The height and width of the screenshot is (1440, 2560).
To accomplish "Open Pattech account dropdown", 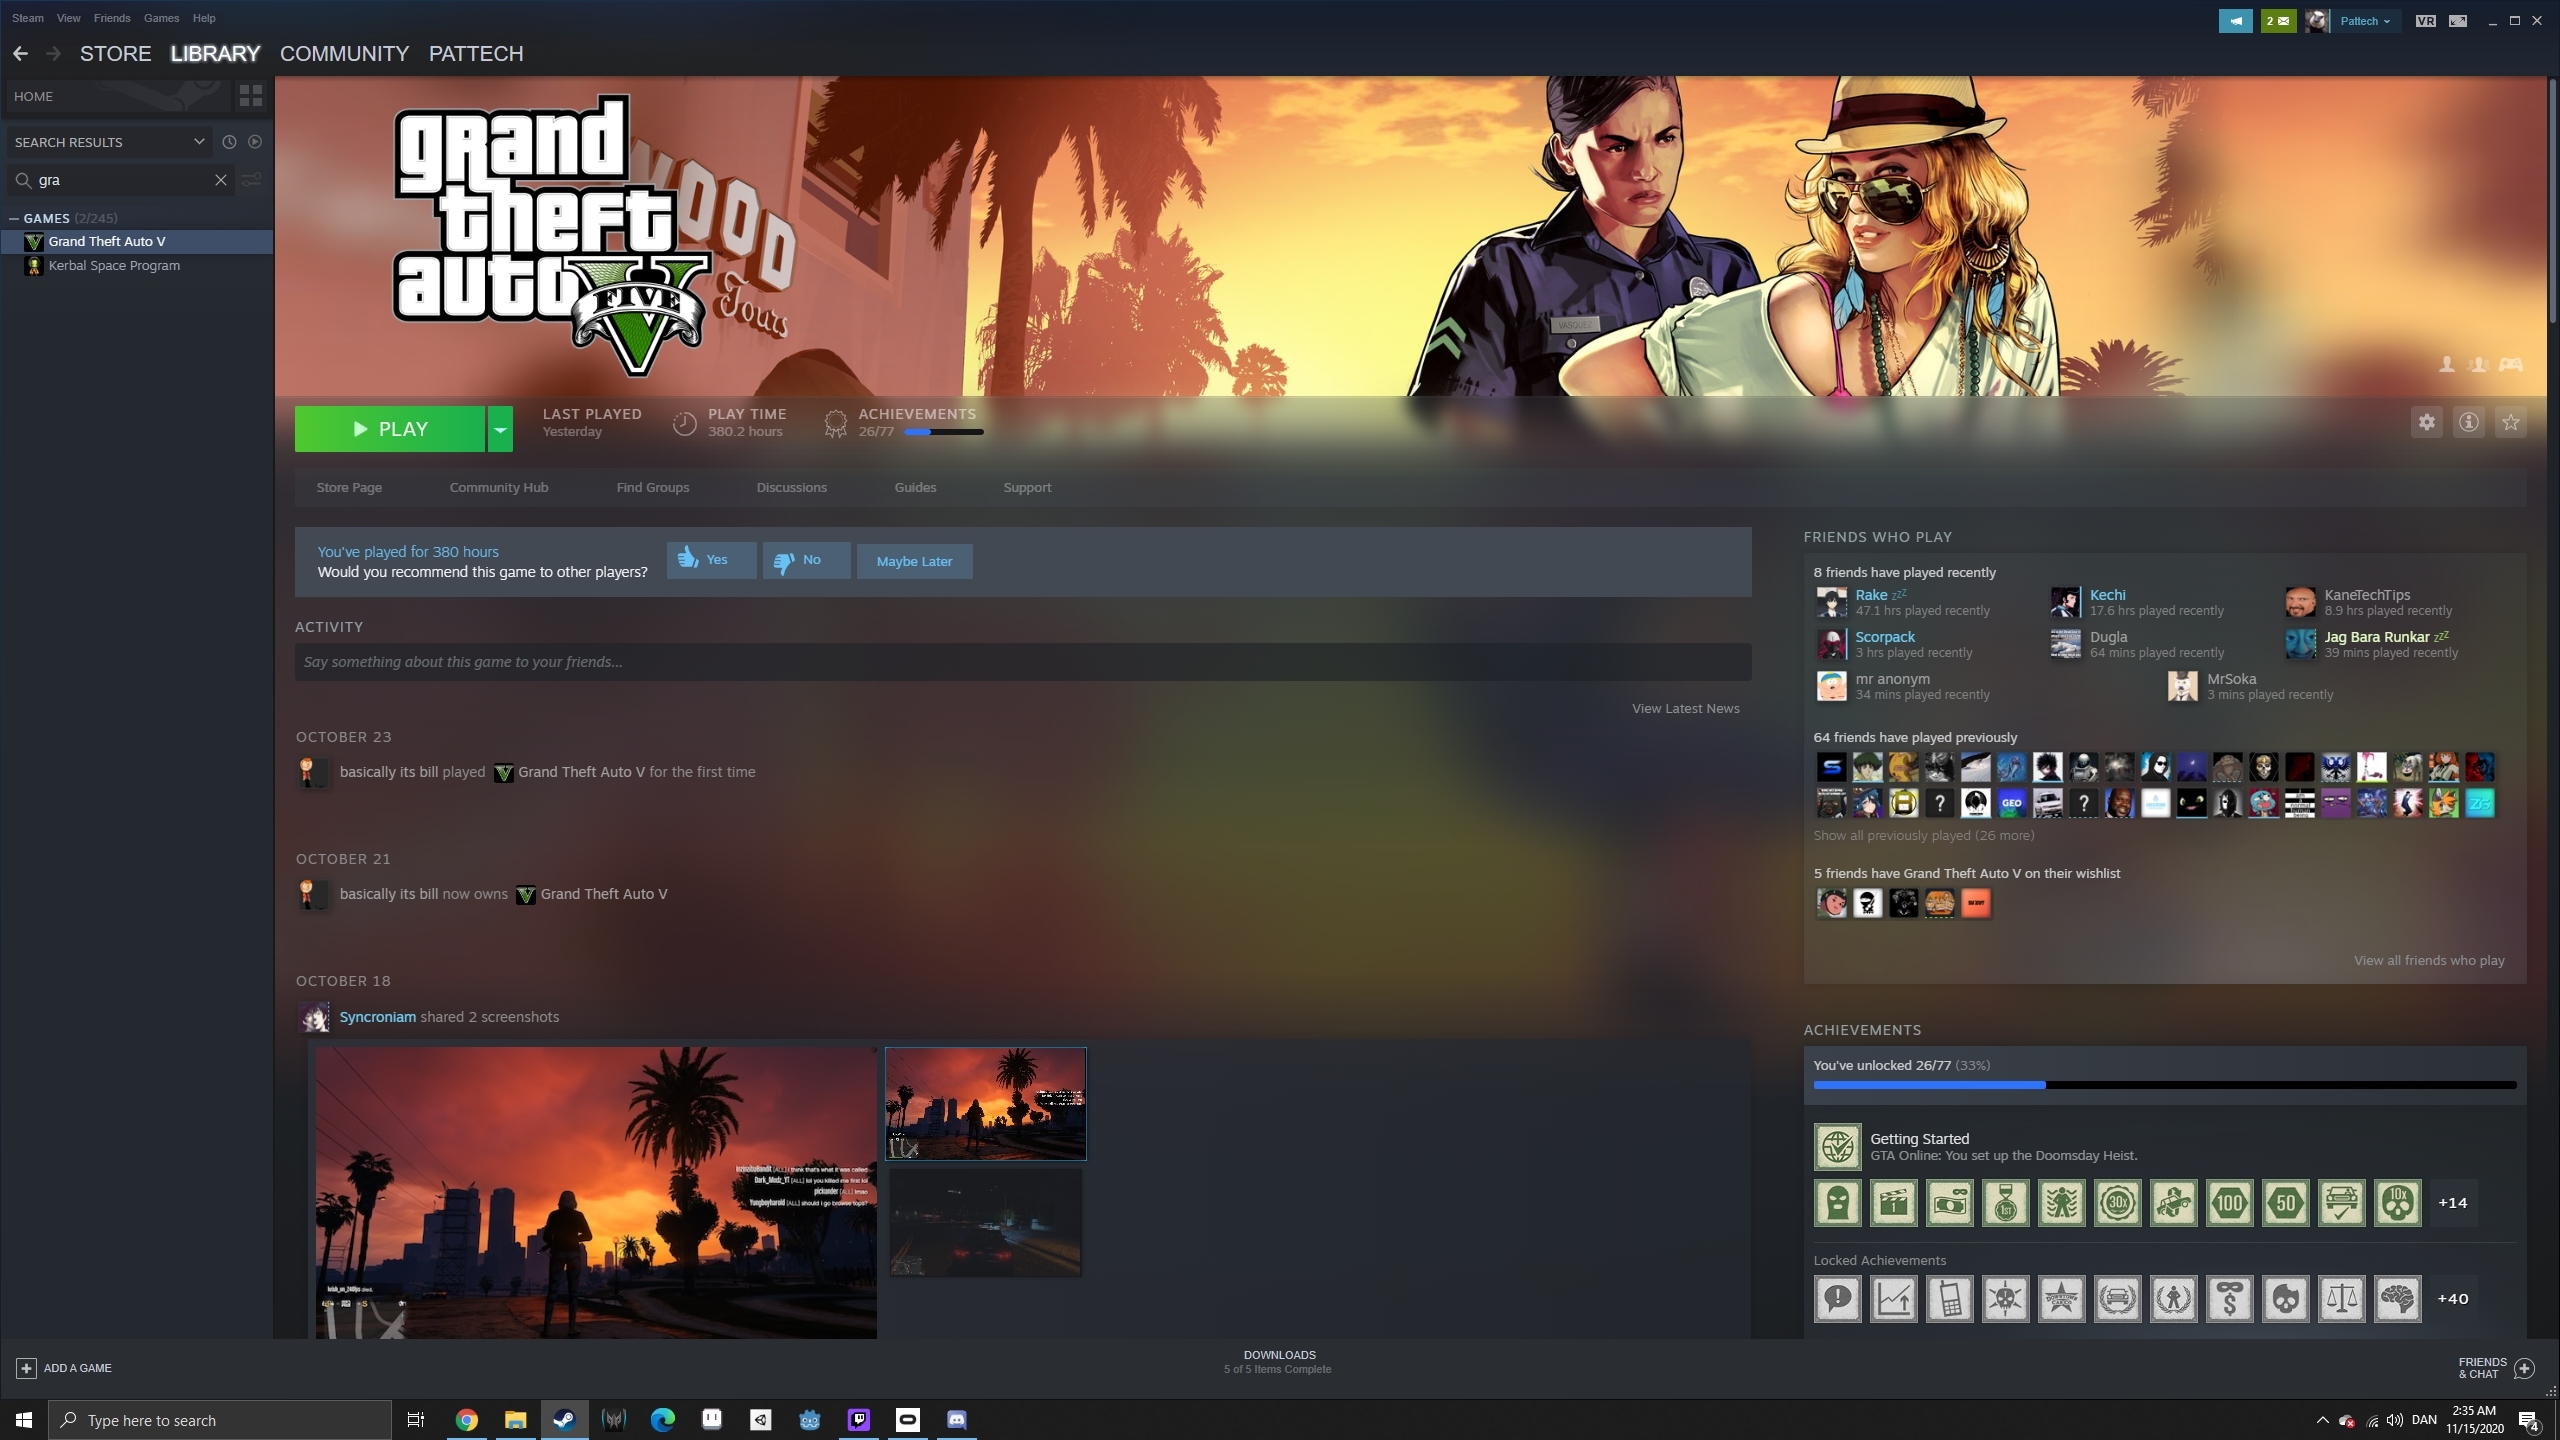I will point(2365,20).
